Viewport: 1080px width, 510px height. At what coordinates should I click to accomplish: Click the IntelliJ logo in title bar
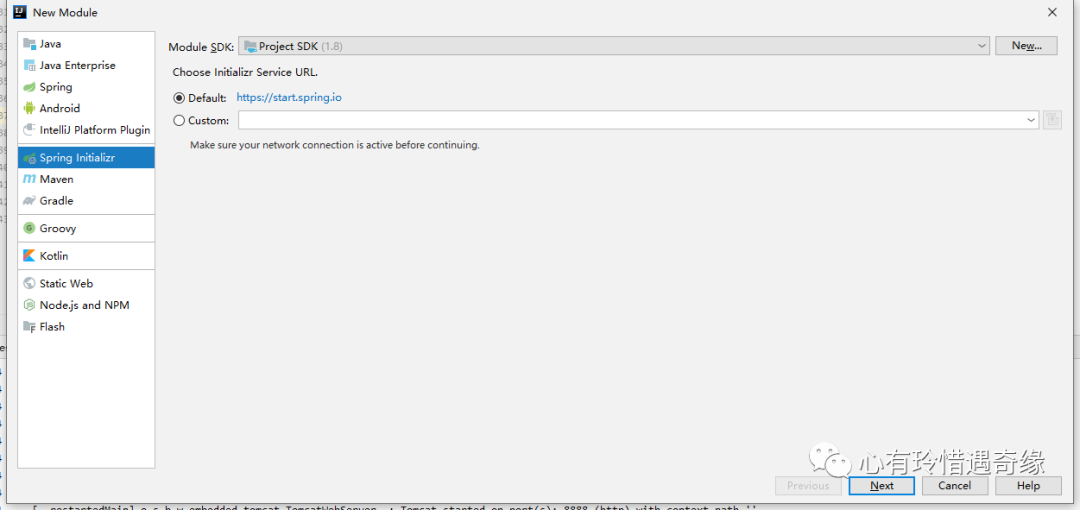20,12
